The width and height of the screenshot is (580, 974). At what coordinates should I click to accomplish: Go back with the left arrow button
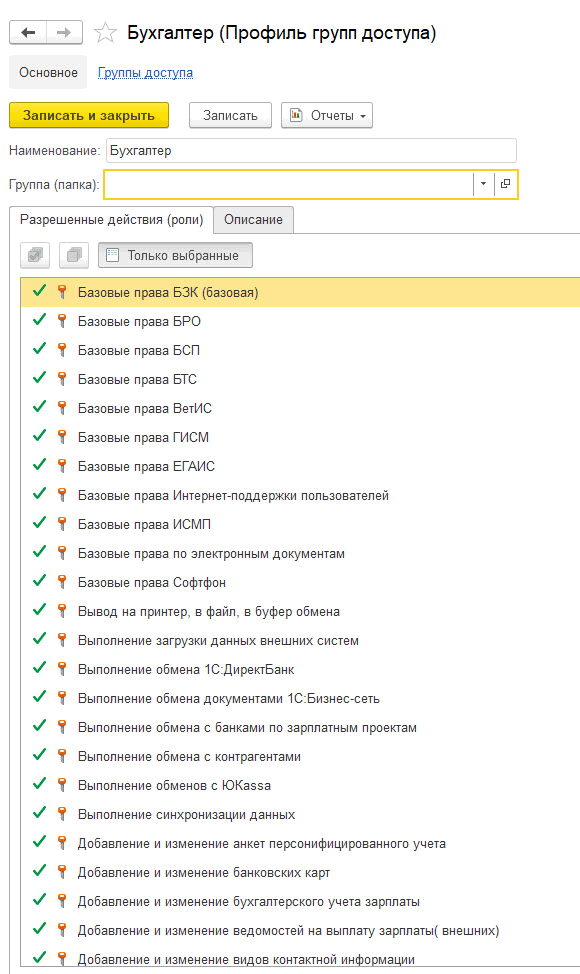point(28,32)
